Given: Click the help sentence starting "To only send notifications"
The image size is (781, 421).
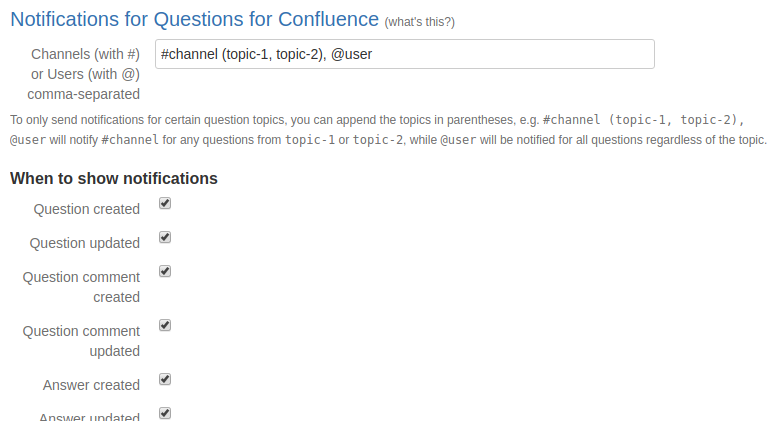Looking at the screenshot, I should pyautogui.click(x=270, y=119).
